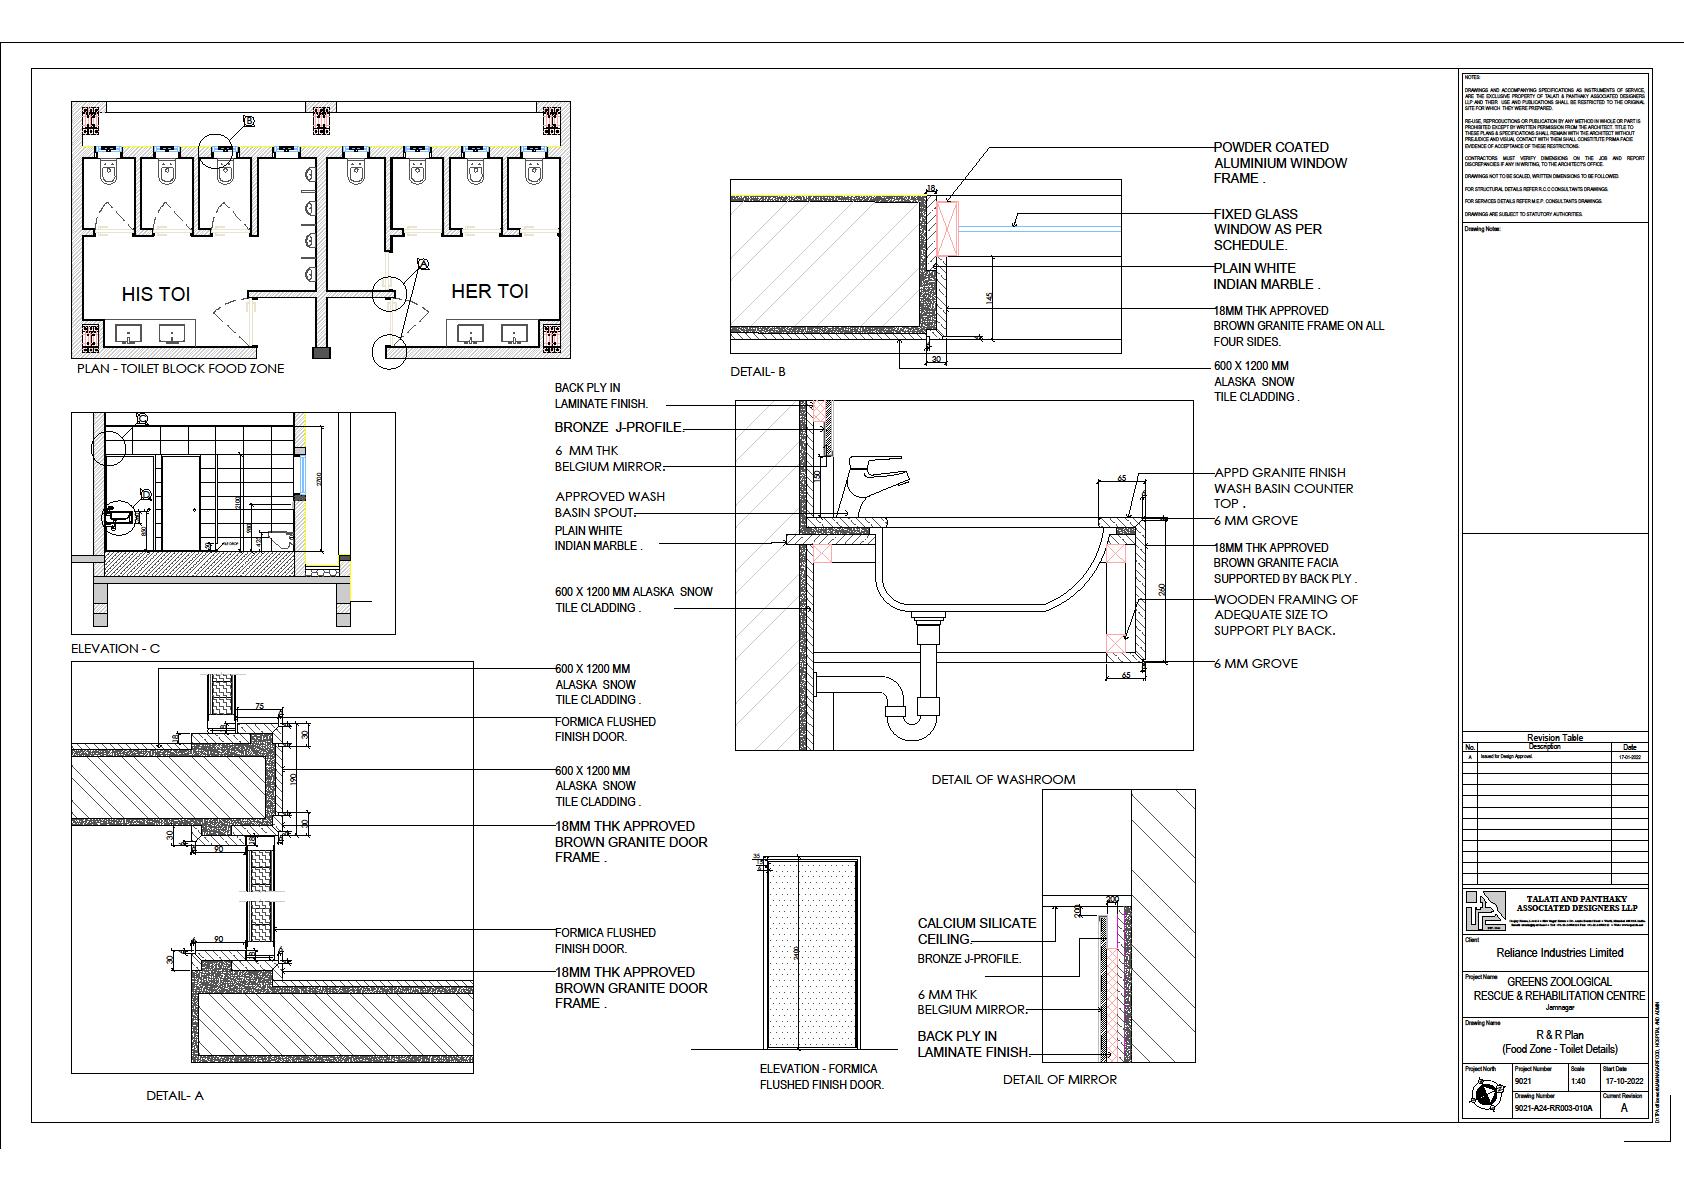Click "BACK PLY IN LAMINATE FINISH." in mirror detail
Image resolution: width=1684 pixels, height=1191 pixels.
tap(974, 1044)
